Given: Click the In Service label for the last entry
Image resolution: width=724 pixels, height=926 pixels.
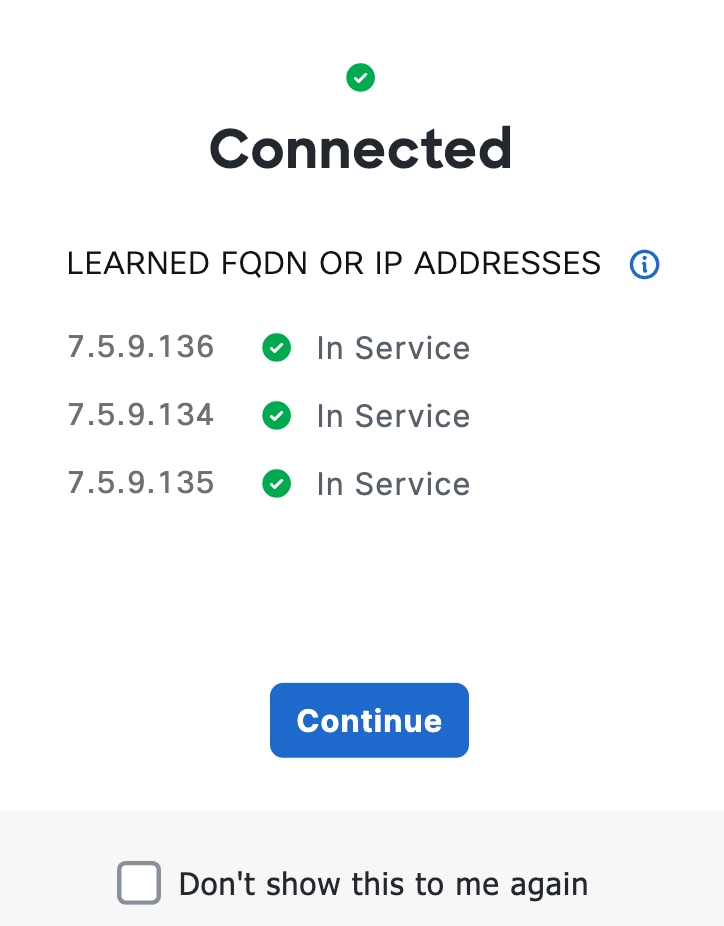Looking at the screenshot, I should tap(393, 484).
